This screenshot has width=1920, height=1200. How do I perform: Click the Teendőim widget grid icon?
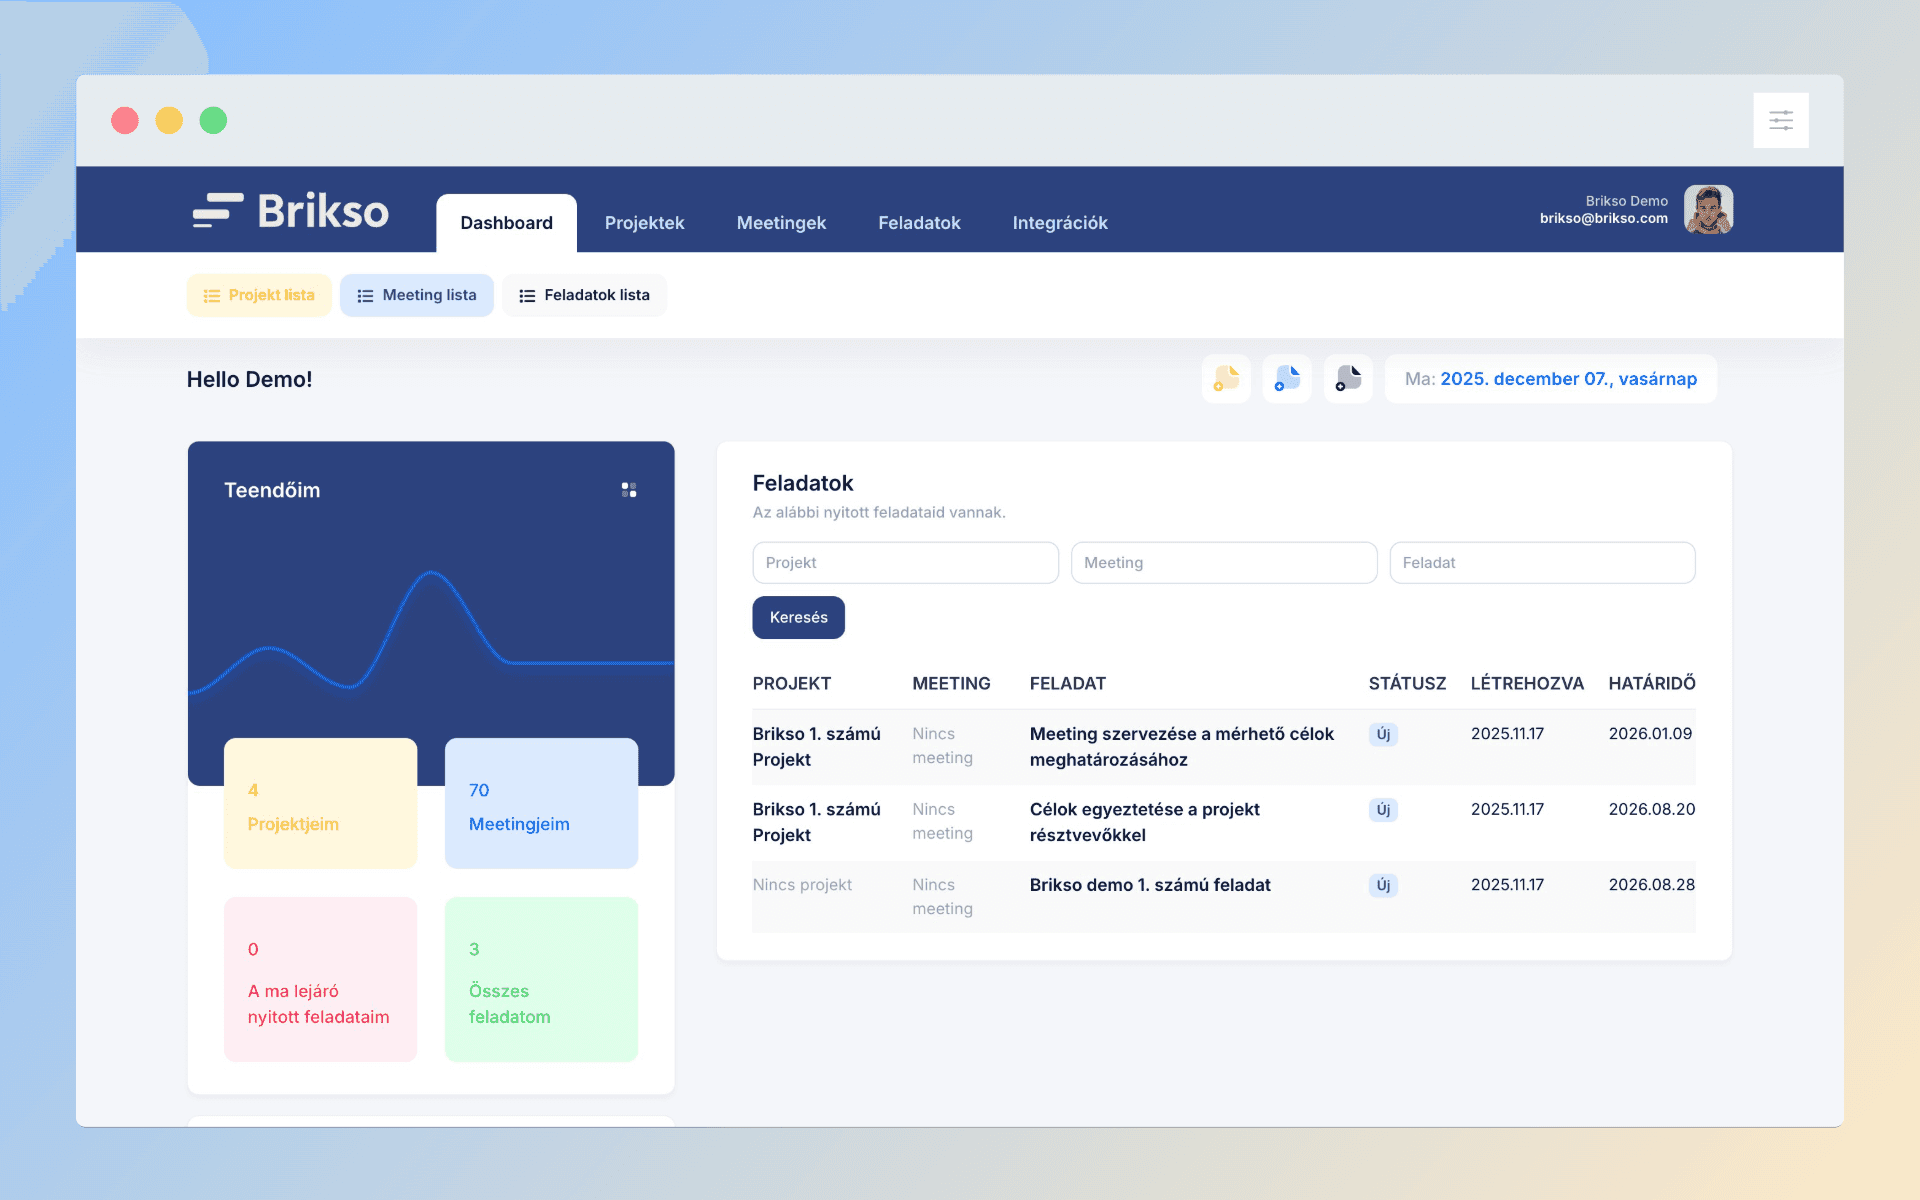pos(629,490)
